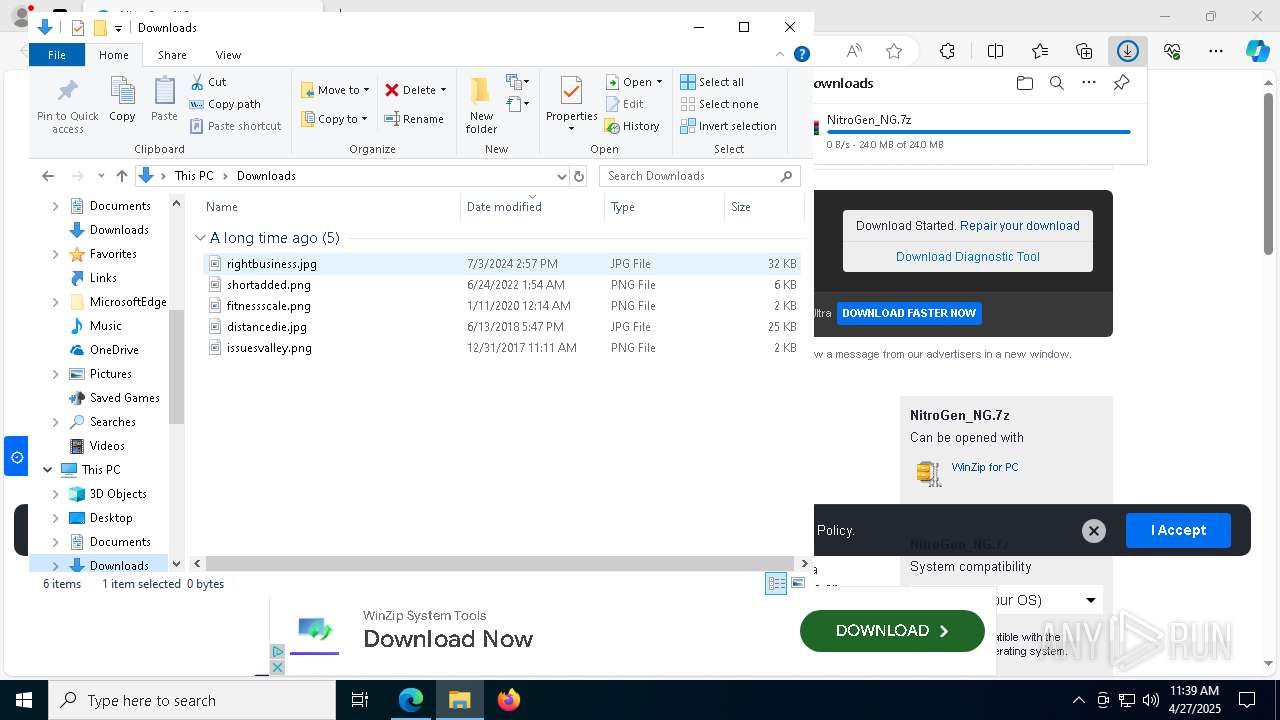This screenshot has height=720, width=1280.
Task: Click green DOWNLOAD ad button
Action: [x=892, y=631]
